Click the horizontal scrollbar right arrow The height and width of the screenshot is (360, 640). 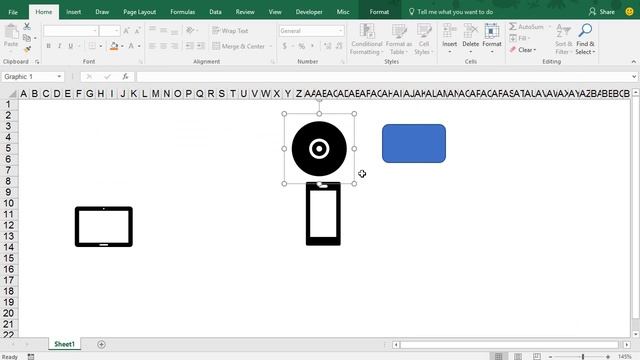pyautogui.click(x=627, y=345)
